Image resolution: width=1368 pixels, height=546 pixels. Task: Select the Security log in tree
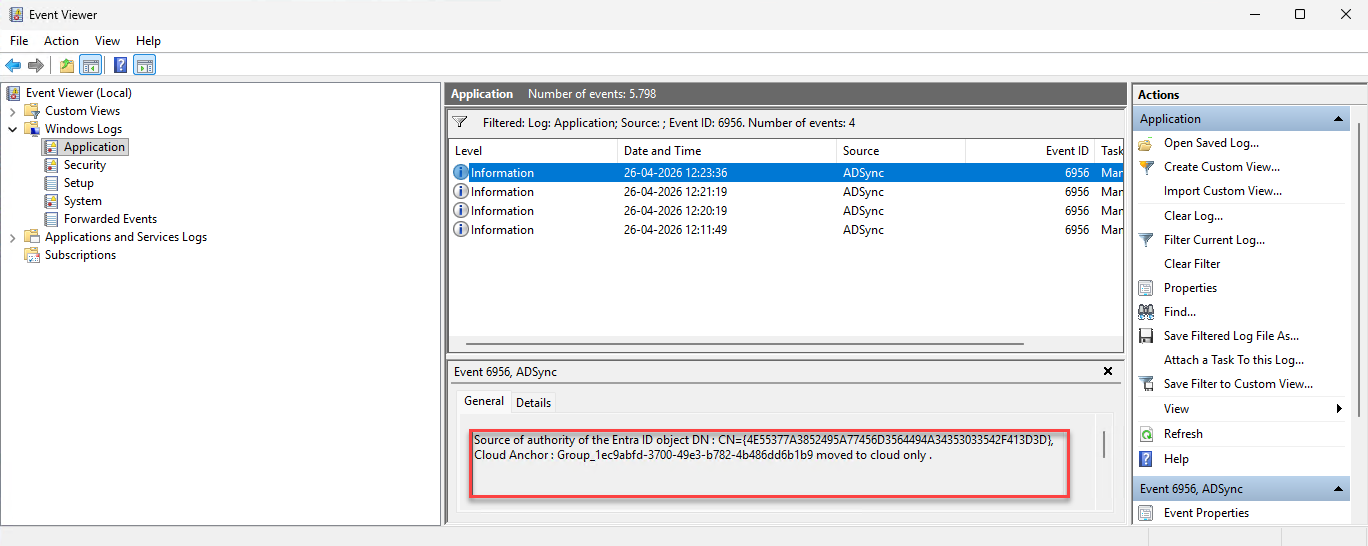[84, 165]
